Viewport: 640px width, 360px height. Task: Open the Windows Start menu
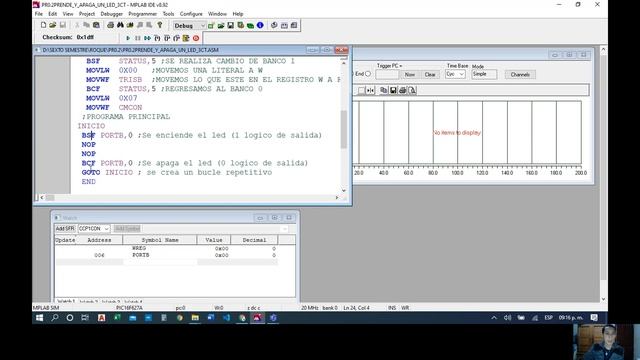coord(39,318)
